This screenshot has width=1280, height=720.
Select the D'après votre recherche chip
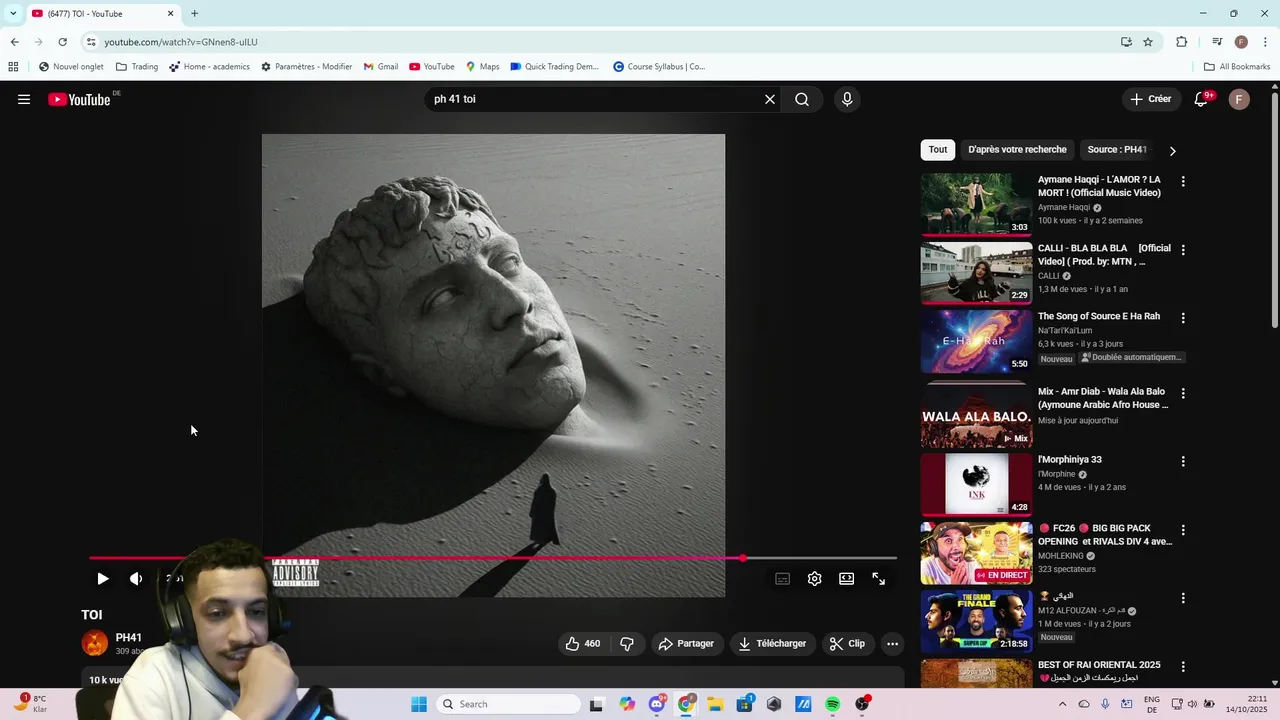point(1017,150)
